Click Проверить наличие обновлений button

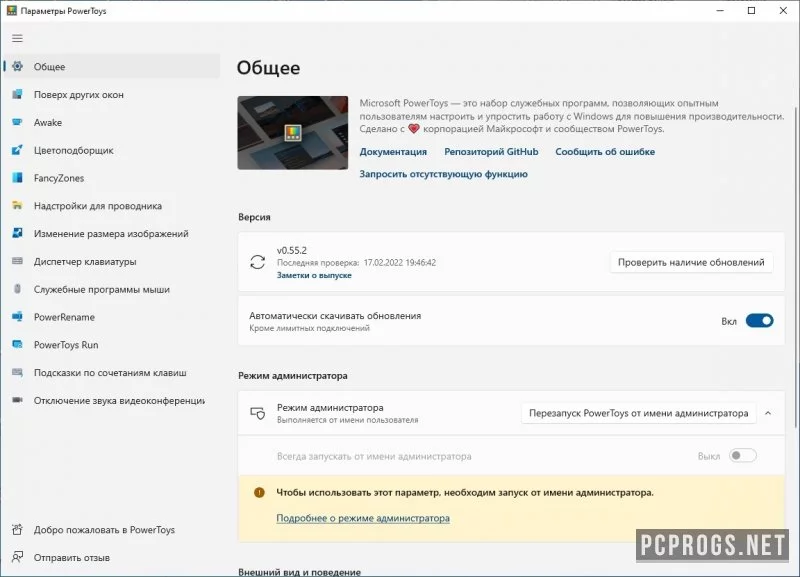[x=691, y=262]
